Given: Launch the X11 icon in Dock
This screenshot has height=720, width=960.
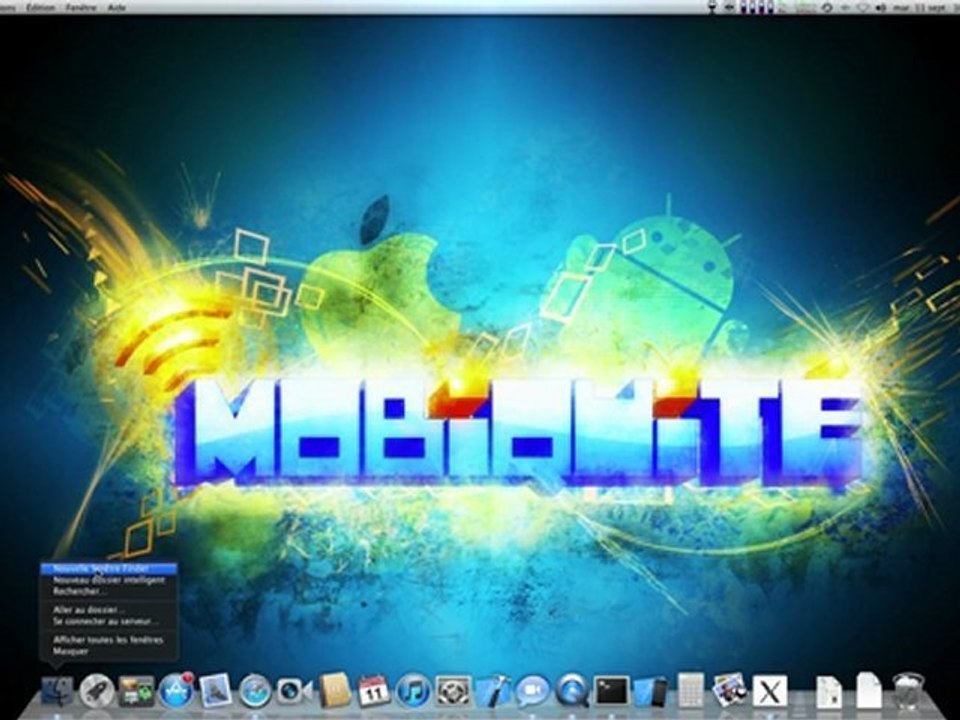Looking at the screenshot, I should [770, 692].
